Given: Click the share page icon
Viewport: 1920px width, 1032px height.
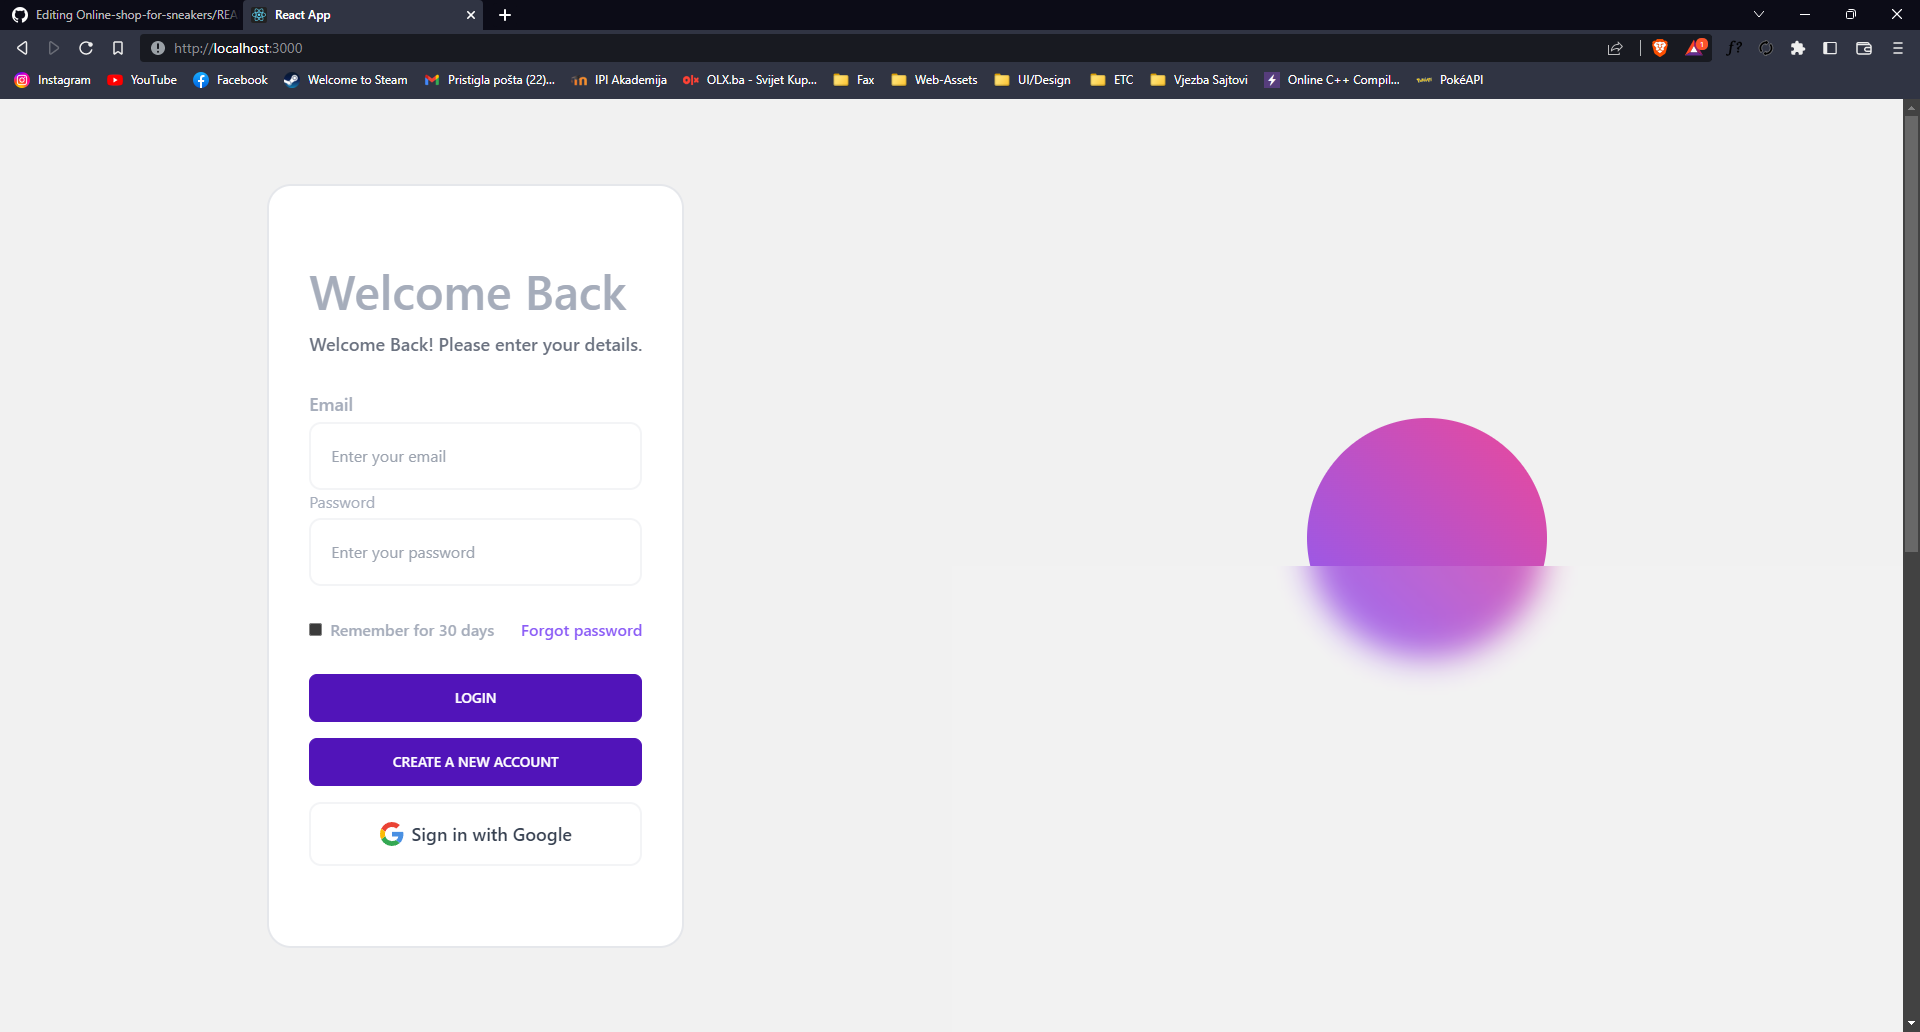Looking at the screenshot, I should click(1615, 48).
